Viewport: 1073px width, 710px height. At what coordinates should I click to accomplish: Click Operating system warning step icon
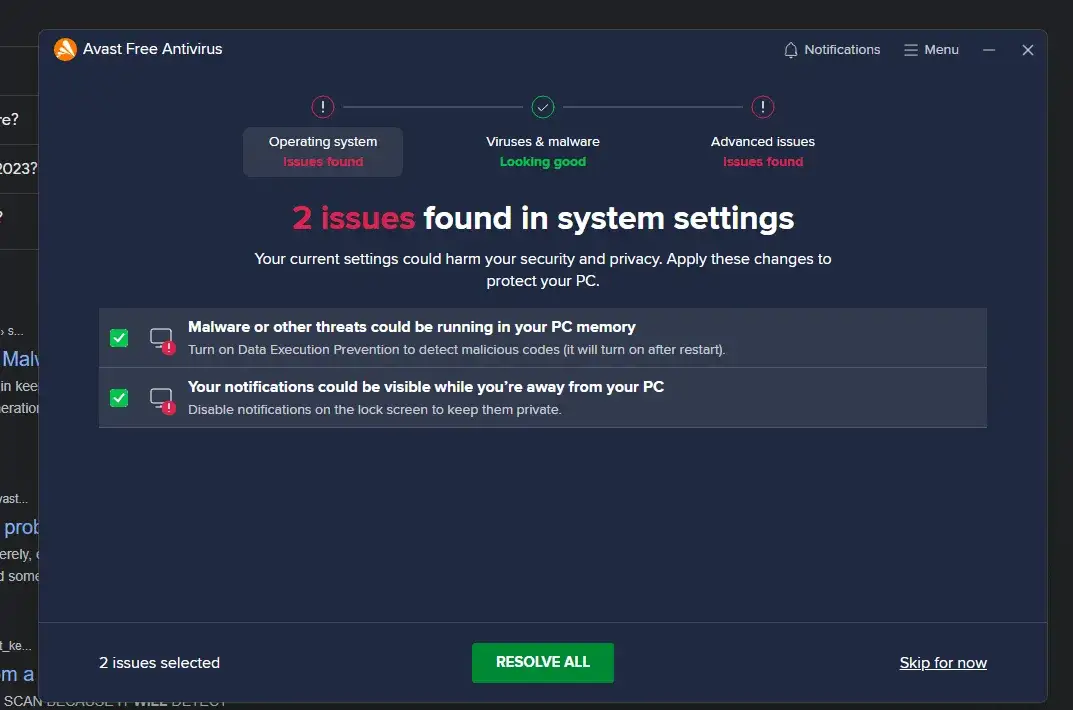[323, 107]
